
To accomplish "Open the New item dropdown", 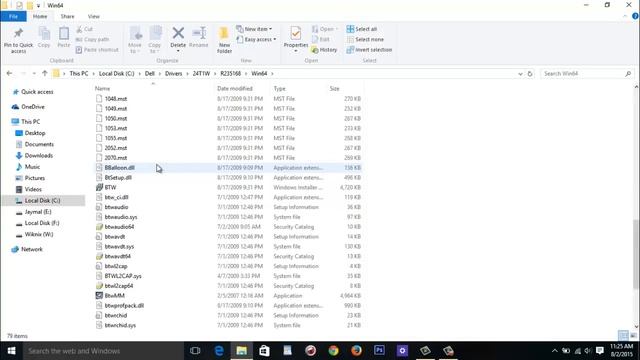I will (254, 29).
